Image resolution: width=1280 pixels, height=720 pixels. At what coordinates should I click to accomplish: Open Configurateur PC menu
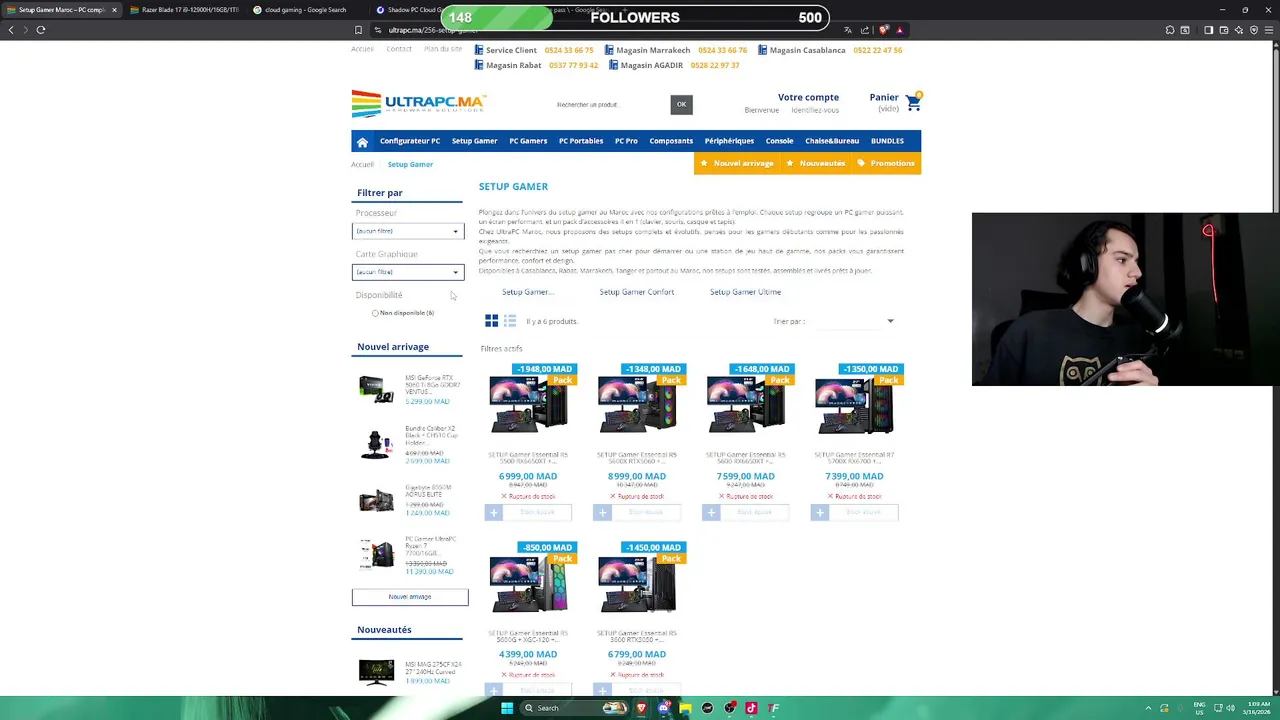[410, 141]
